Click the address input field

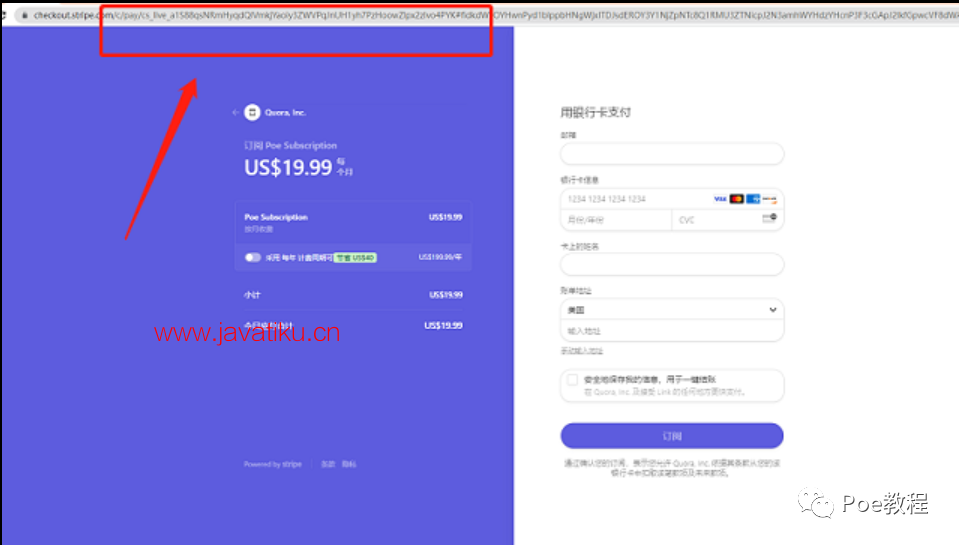(x=672, y=331)
